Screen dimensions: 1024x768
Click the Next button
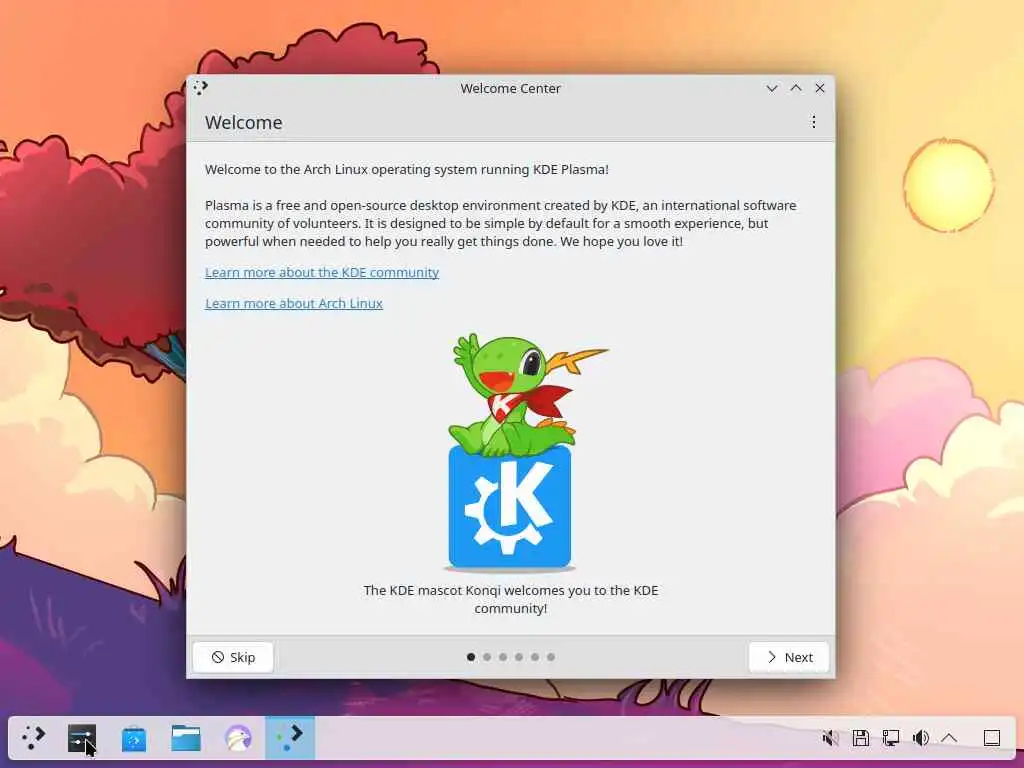(x=789, y=657)
